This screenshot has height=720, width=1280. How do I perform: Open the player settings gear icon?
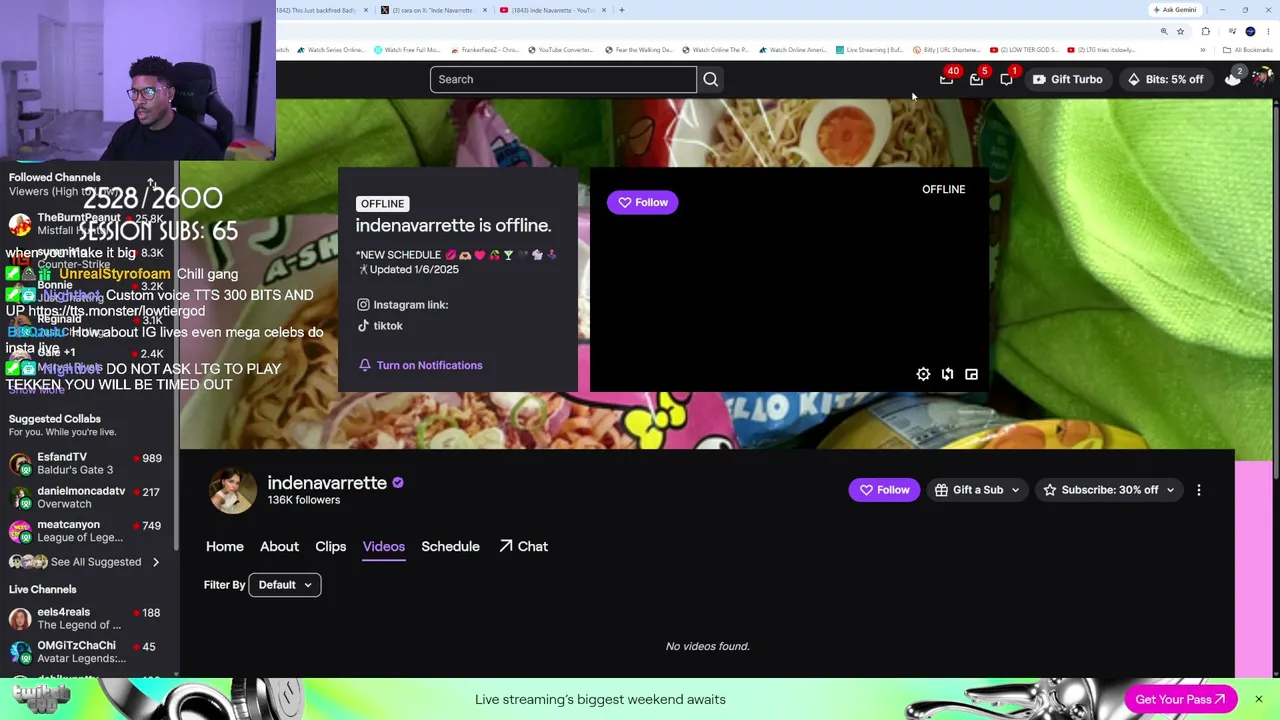(923, 374)
